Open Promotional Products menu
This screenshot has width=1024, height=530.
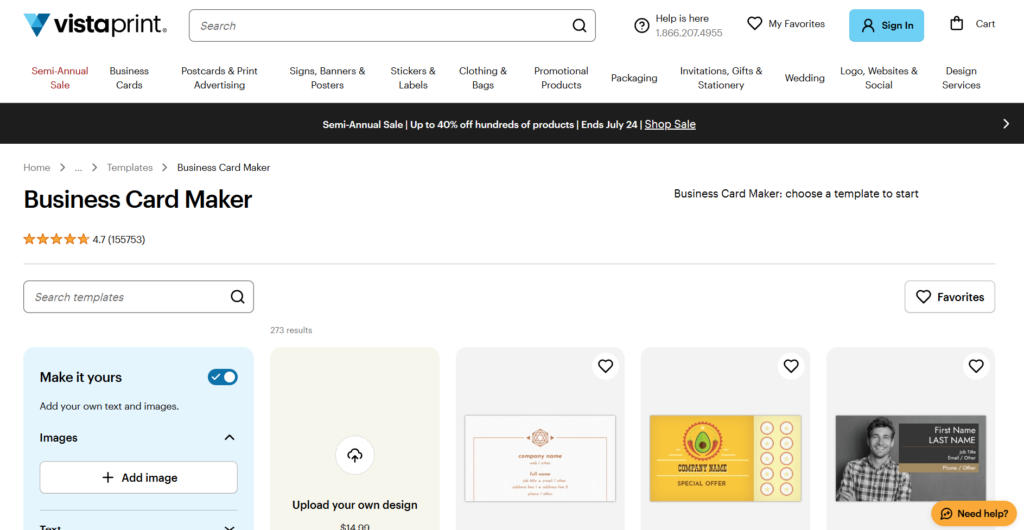(561, 78)
